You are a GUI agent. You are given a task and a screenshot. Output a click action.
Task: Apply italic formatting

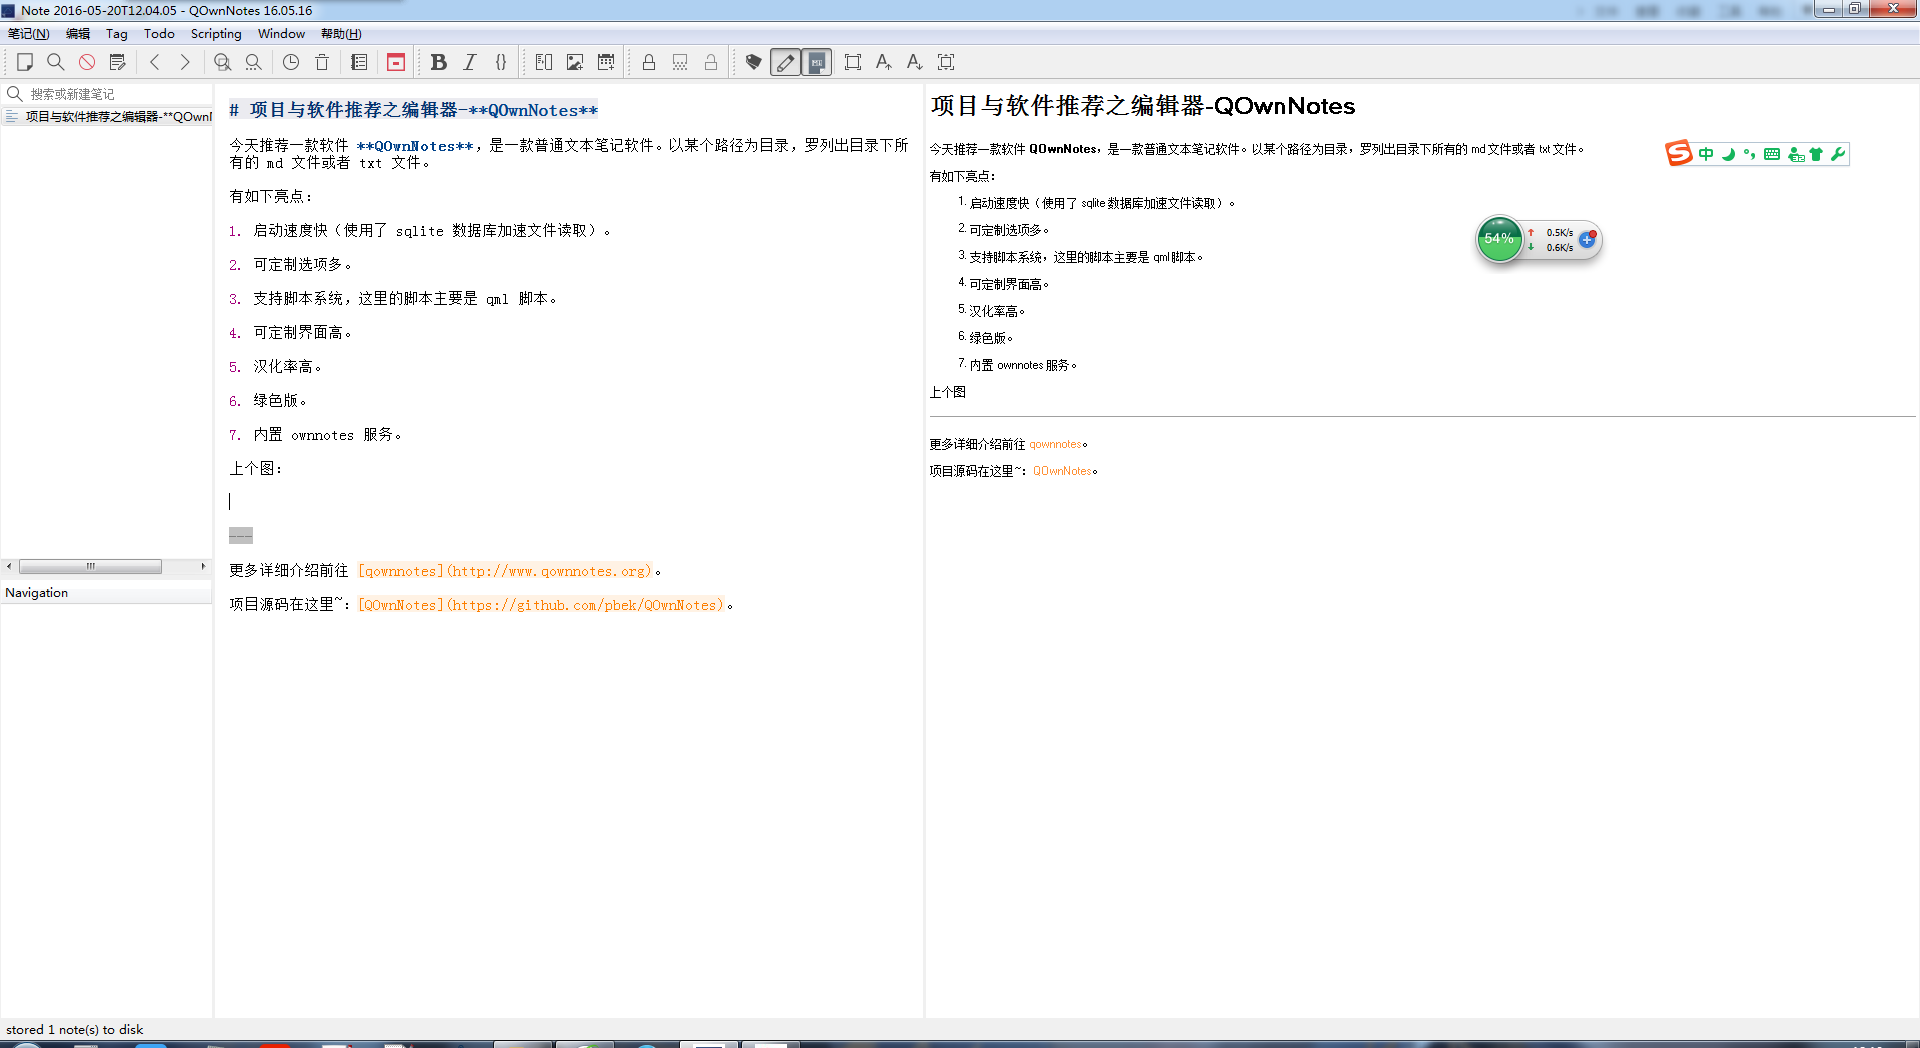coord(469,62)
